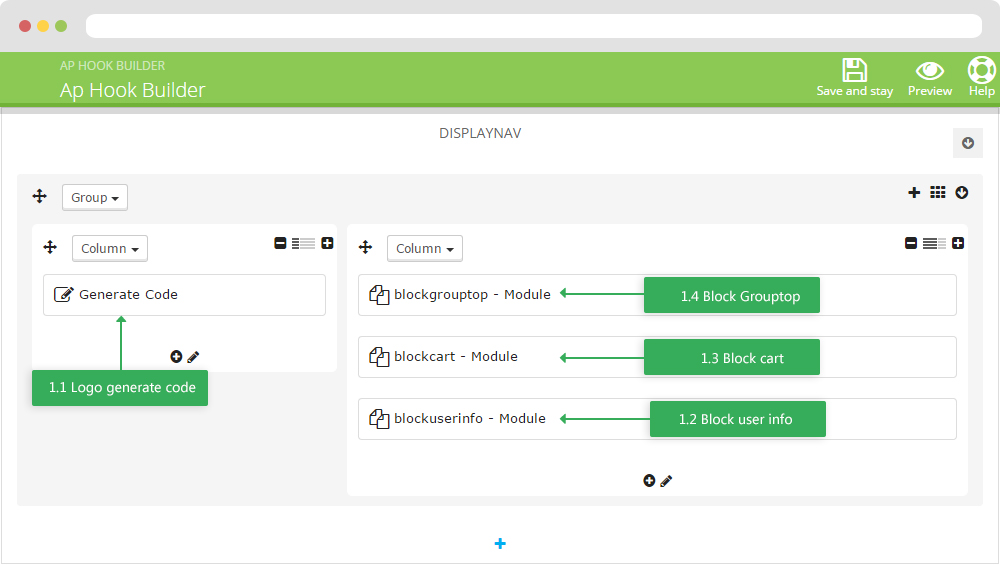
Task: Grab the right Column move handle
Action: pyautogui.click(x=365, y=247)
